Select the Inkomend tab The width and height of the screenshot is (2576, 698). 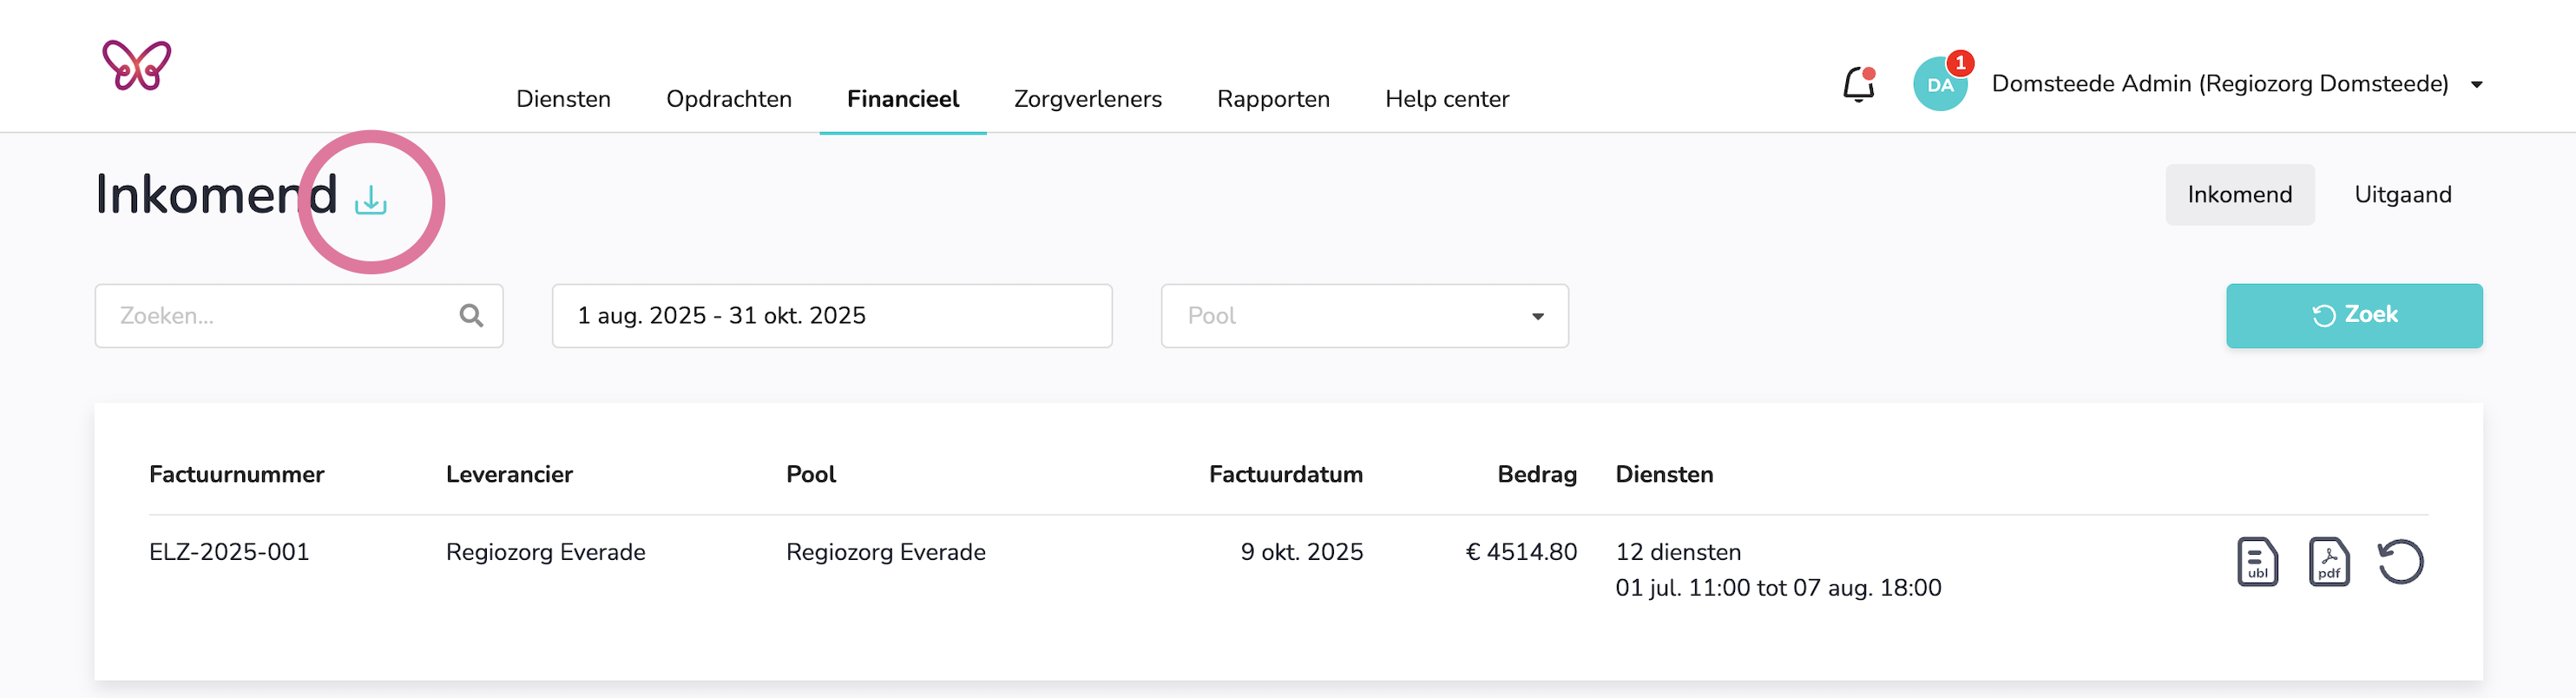click(2239, 195)
